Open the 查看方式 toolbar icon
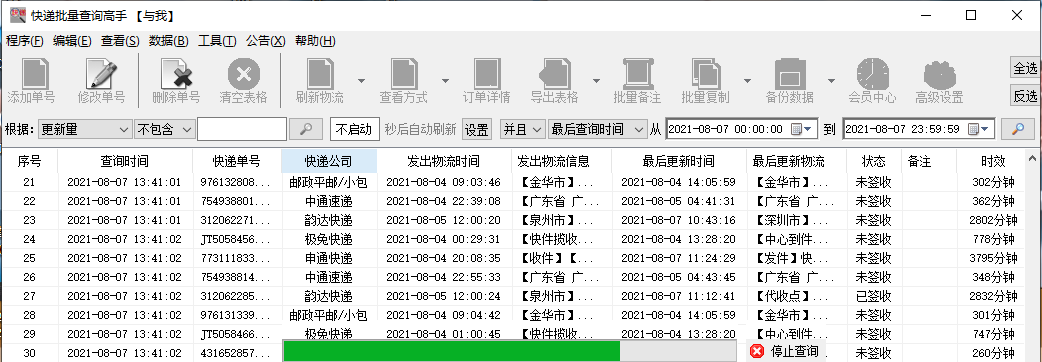 (x=403, y=73)
